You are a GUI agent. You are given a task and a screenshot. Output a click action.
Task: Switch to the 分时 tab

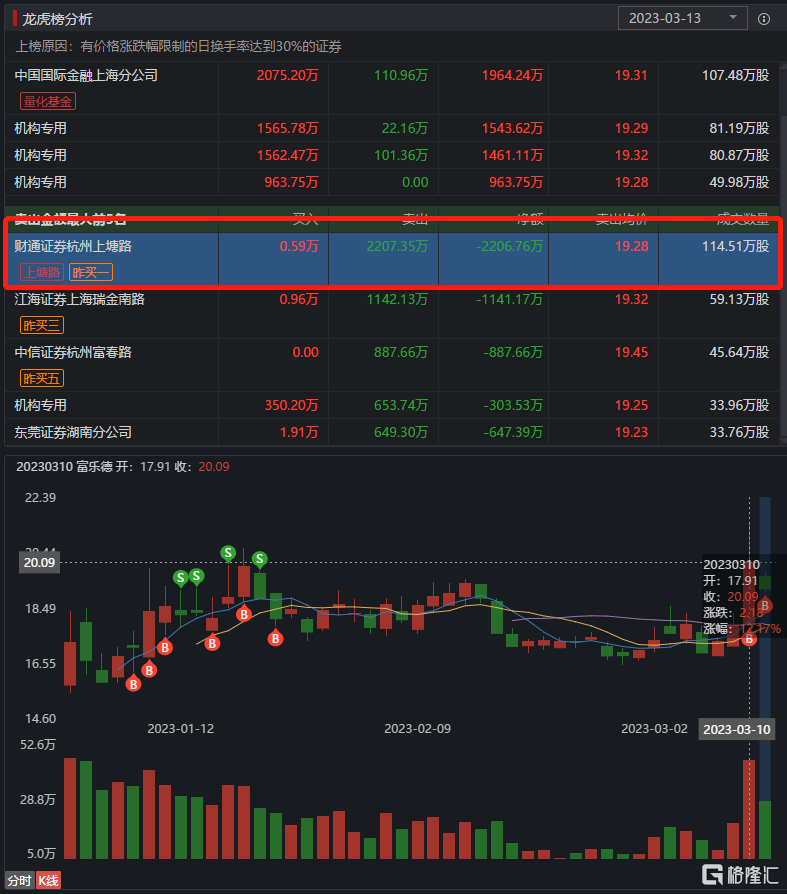(19, 881)
